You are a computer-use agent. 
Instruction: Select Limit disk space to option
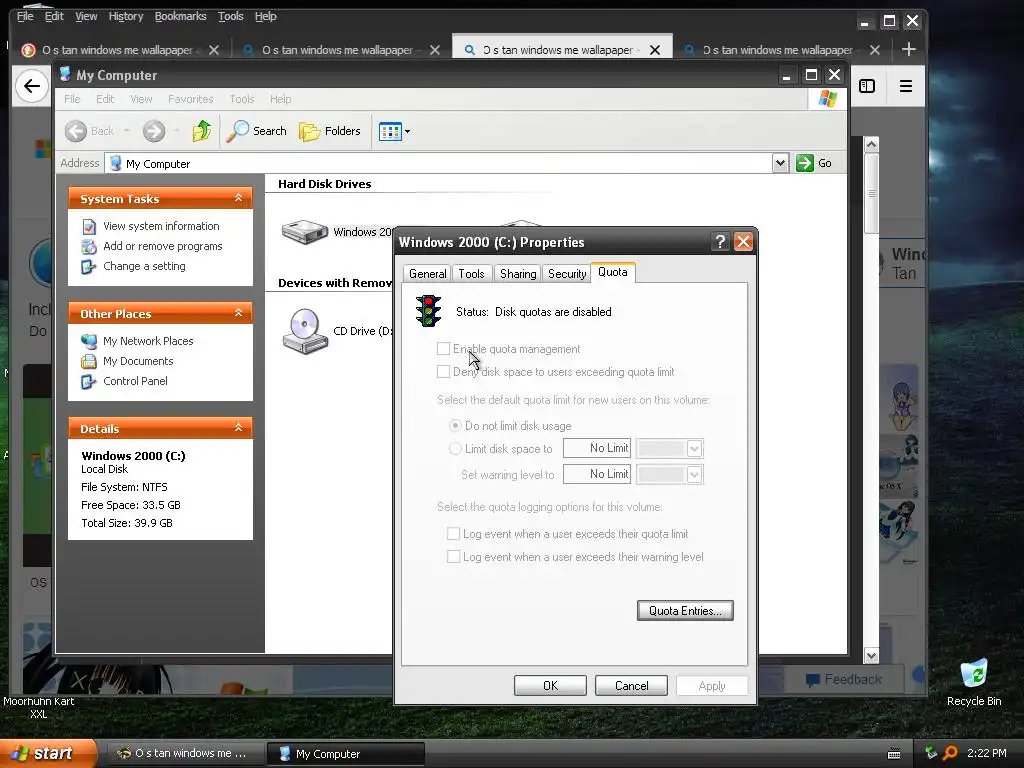(x=455, y=449)
